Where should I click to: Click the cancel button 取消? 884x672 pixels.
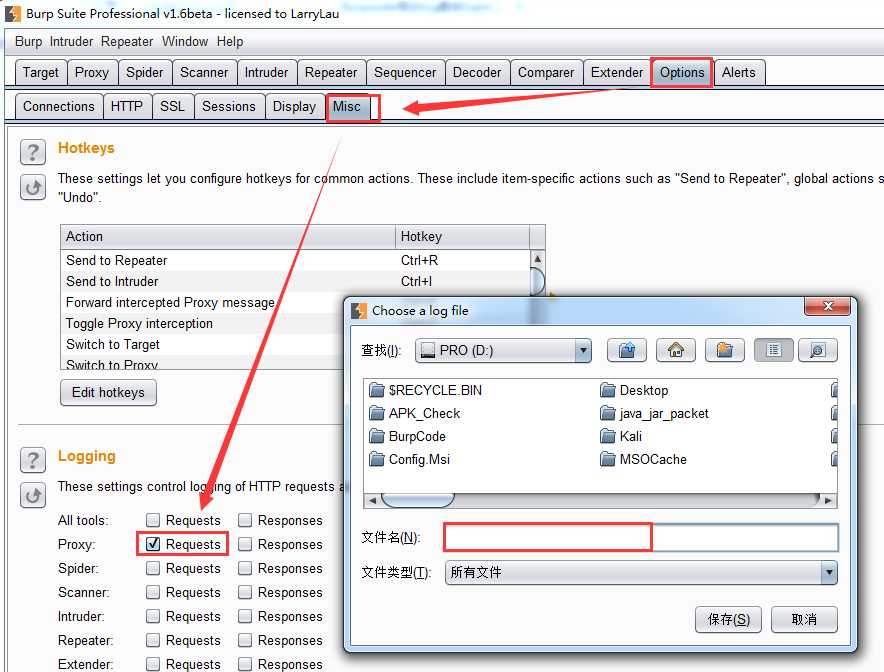[x=804, y=620]
